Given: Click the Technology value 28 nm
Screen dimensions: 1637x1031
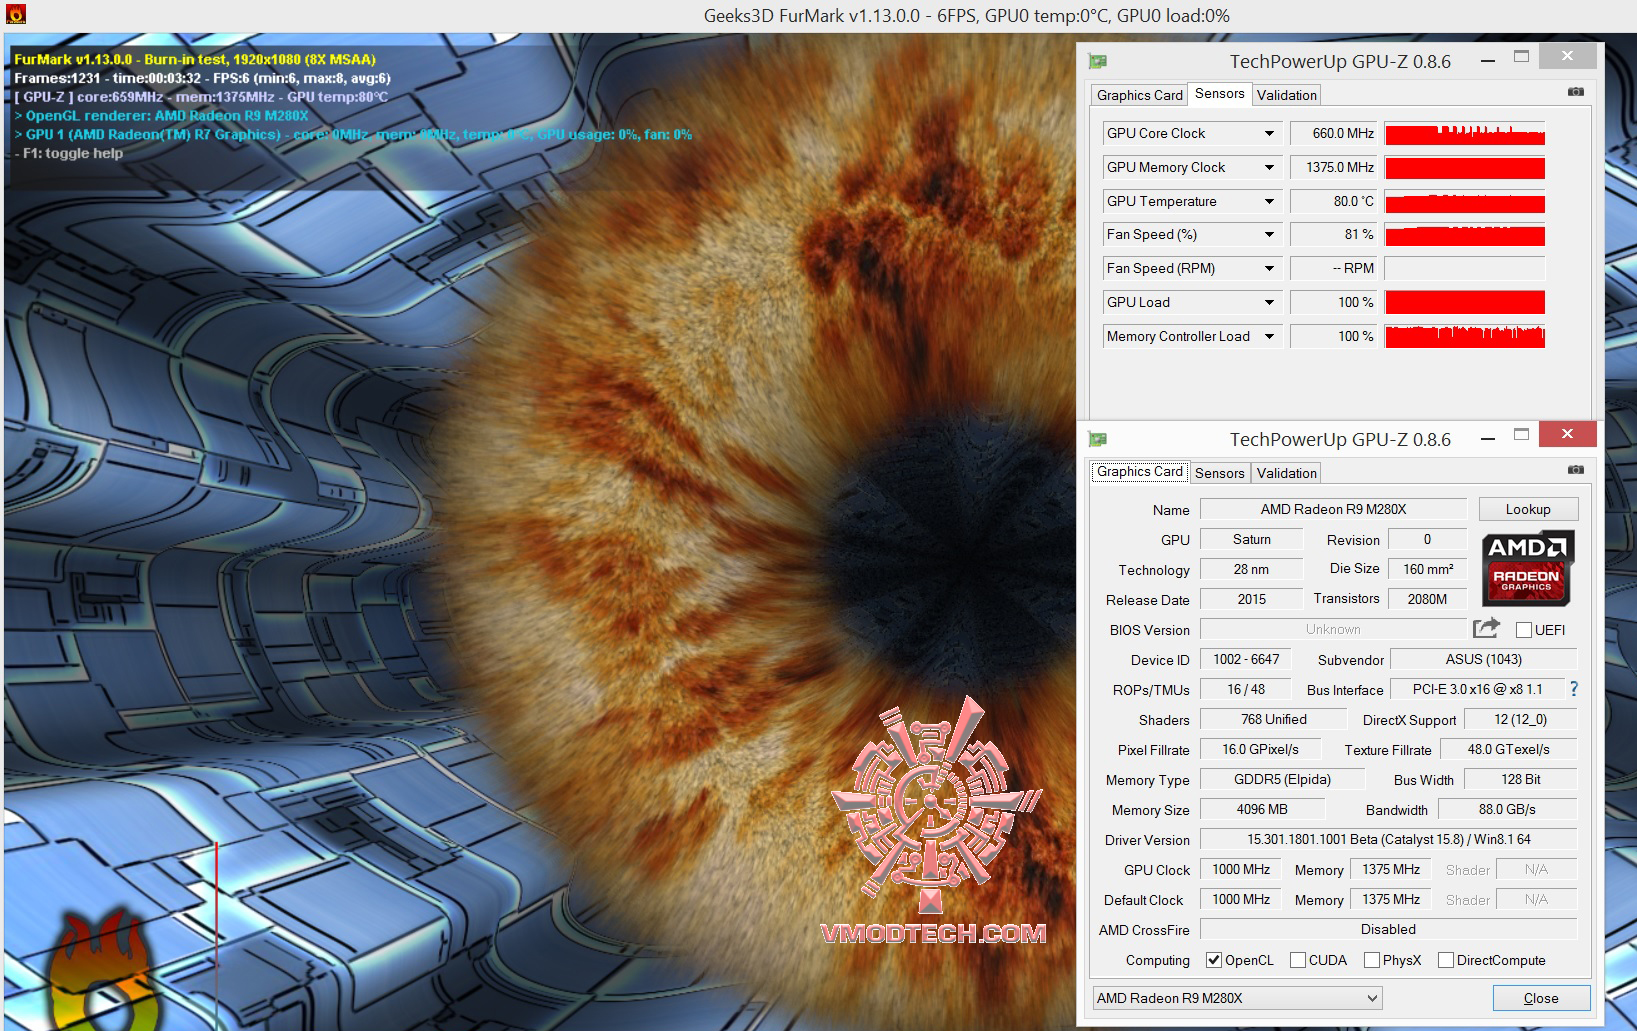Looking at the screenshot, I should pyautogui.click(x=1251, y=569).
